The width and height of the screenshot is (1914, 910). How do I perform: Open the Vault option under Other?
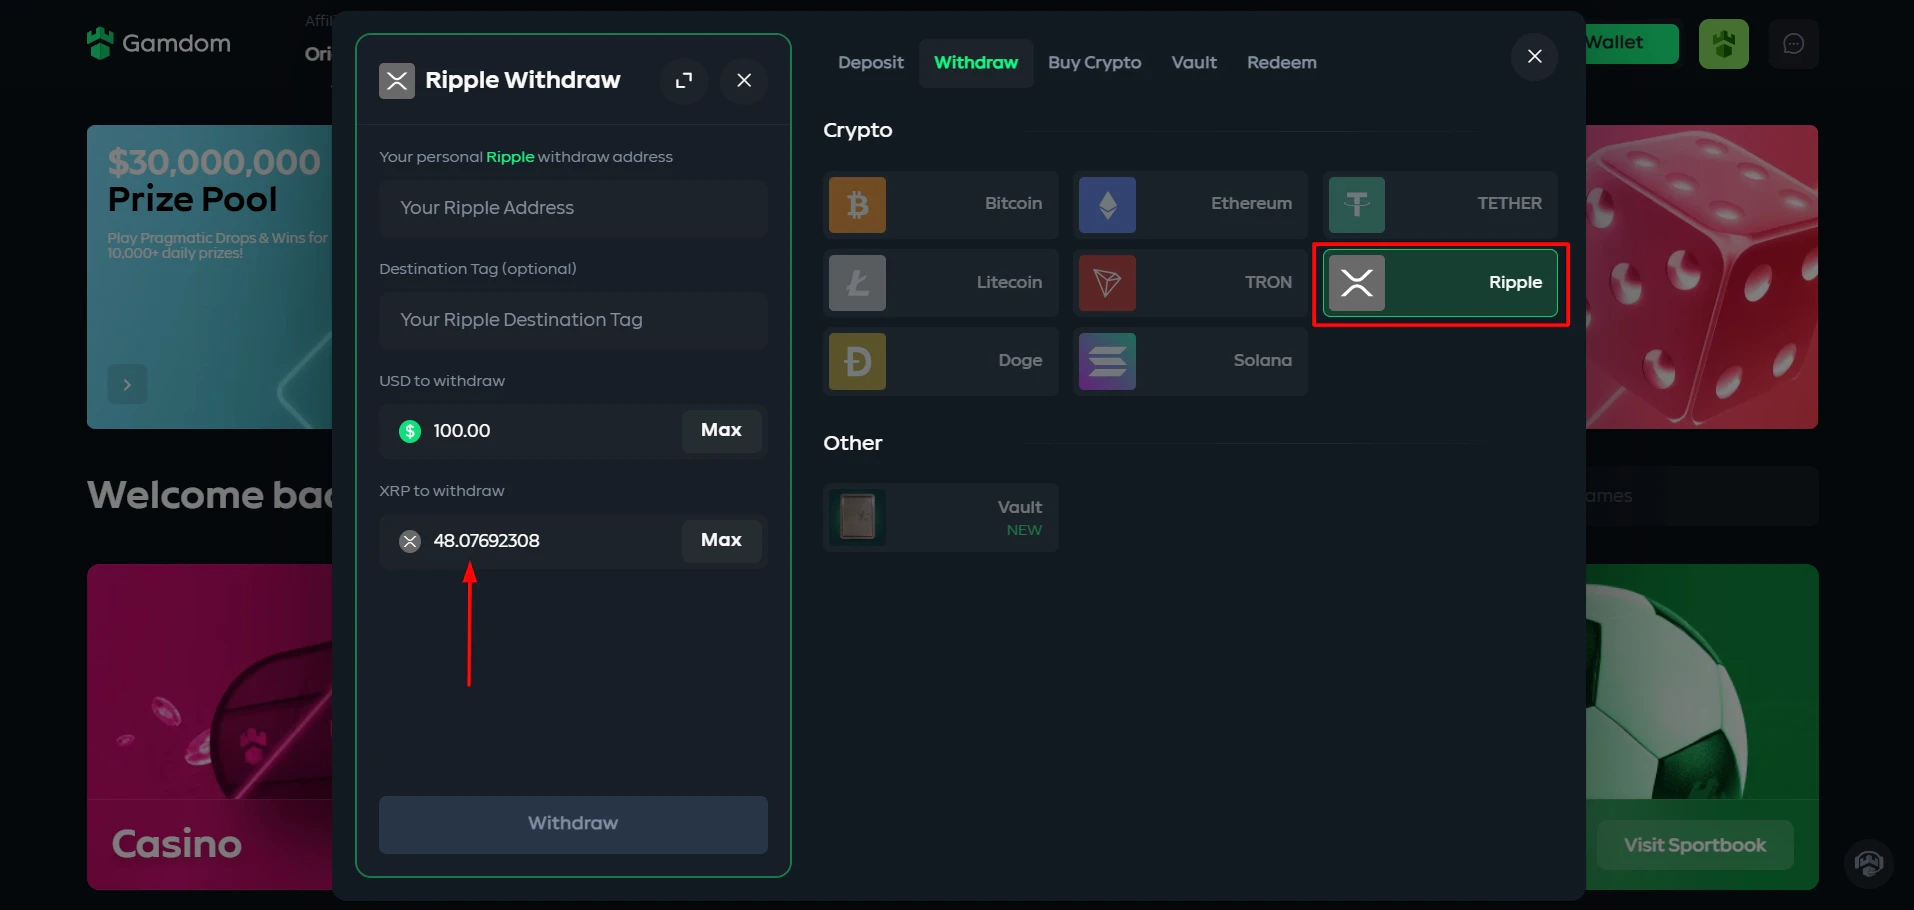(940, 517)
